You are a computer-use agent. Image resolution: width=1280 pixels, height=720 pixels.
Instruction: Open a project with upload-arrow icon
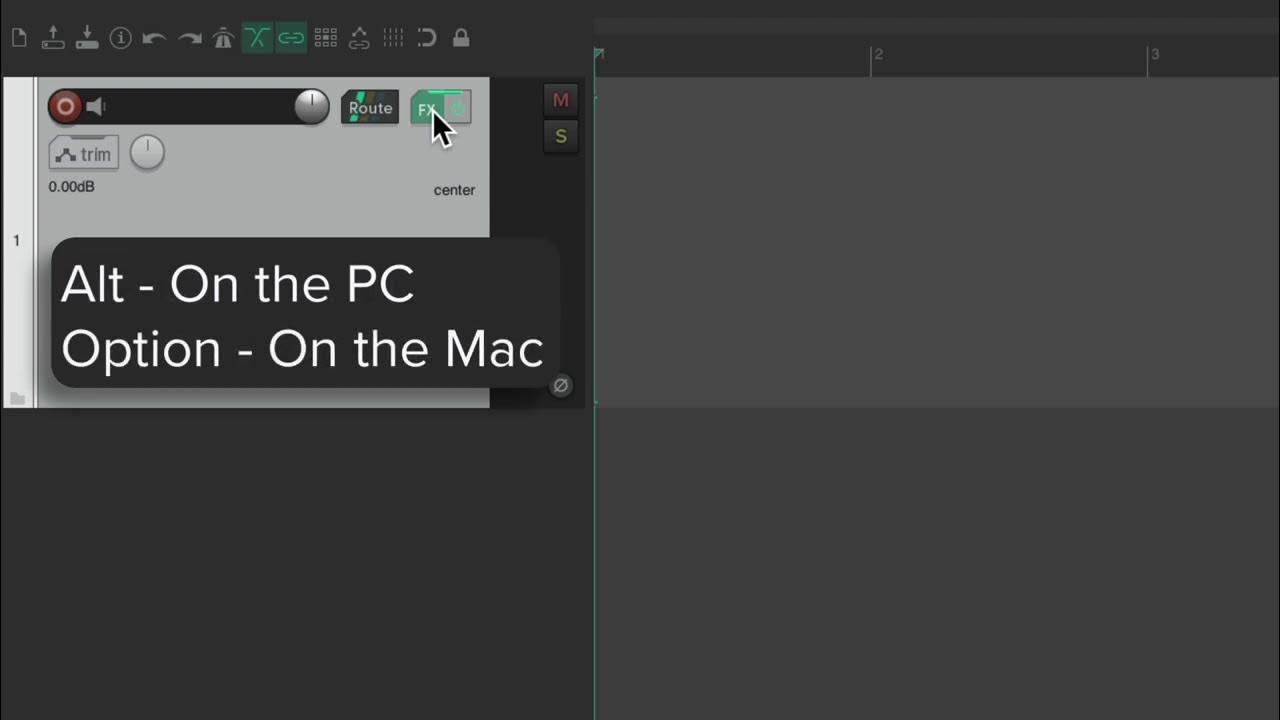click(53, 38)
